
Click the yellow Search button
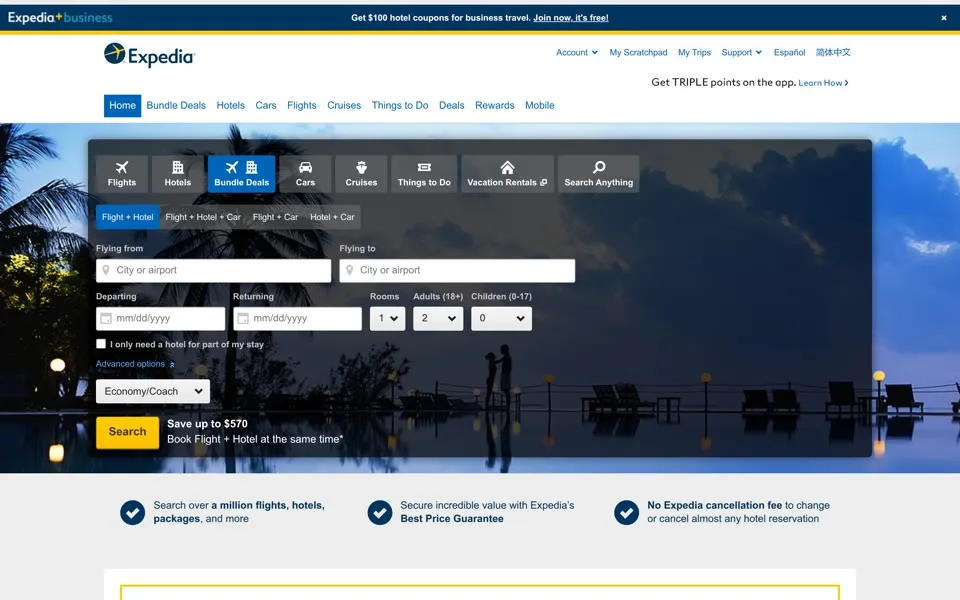pos(127,432)
